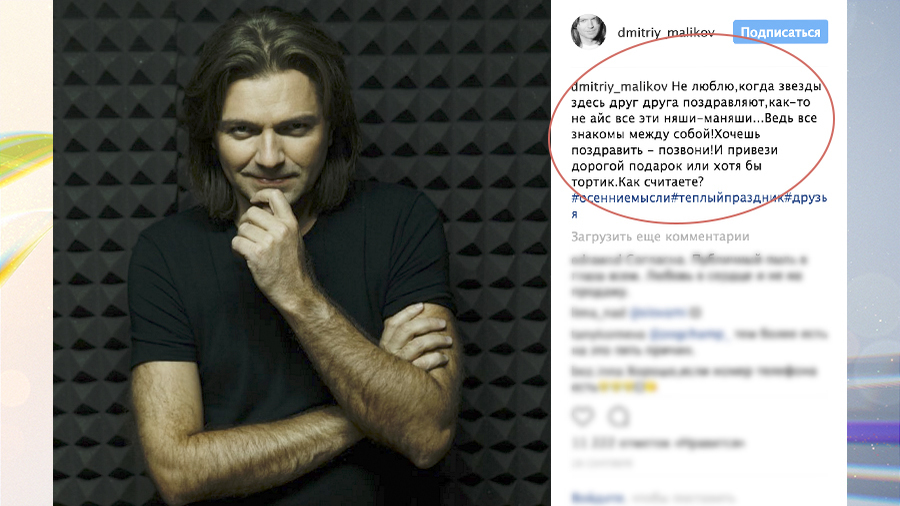
Task: Open the #осенниемысли hashtag
Action: pyautogui.click(x=621, y=198)
